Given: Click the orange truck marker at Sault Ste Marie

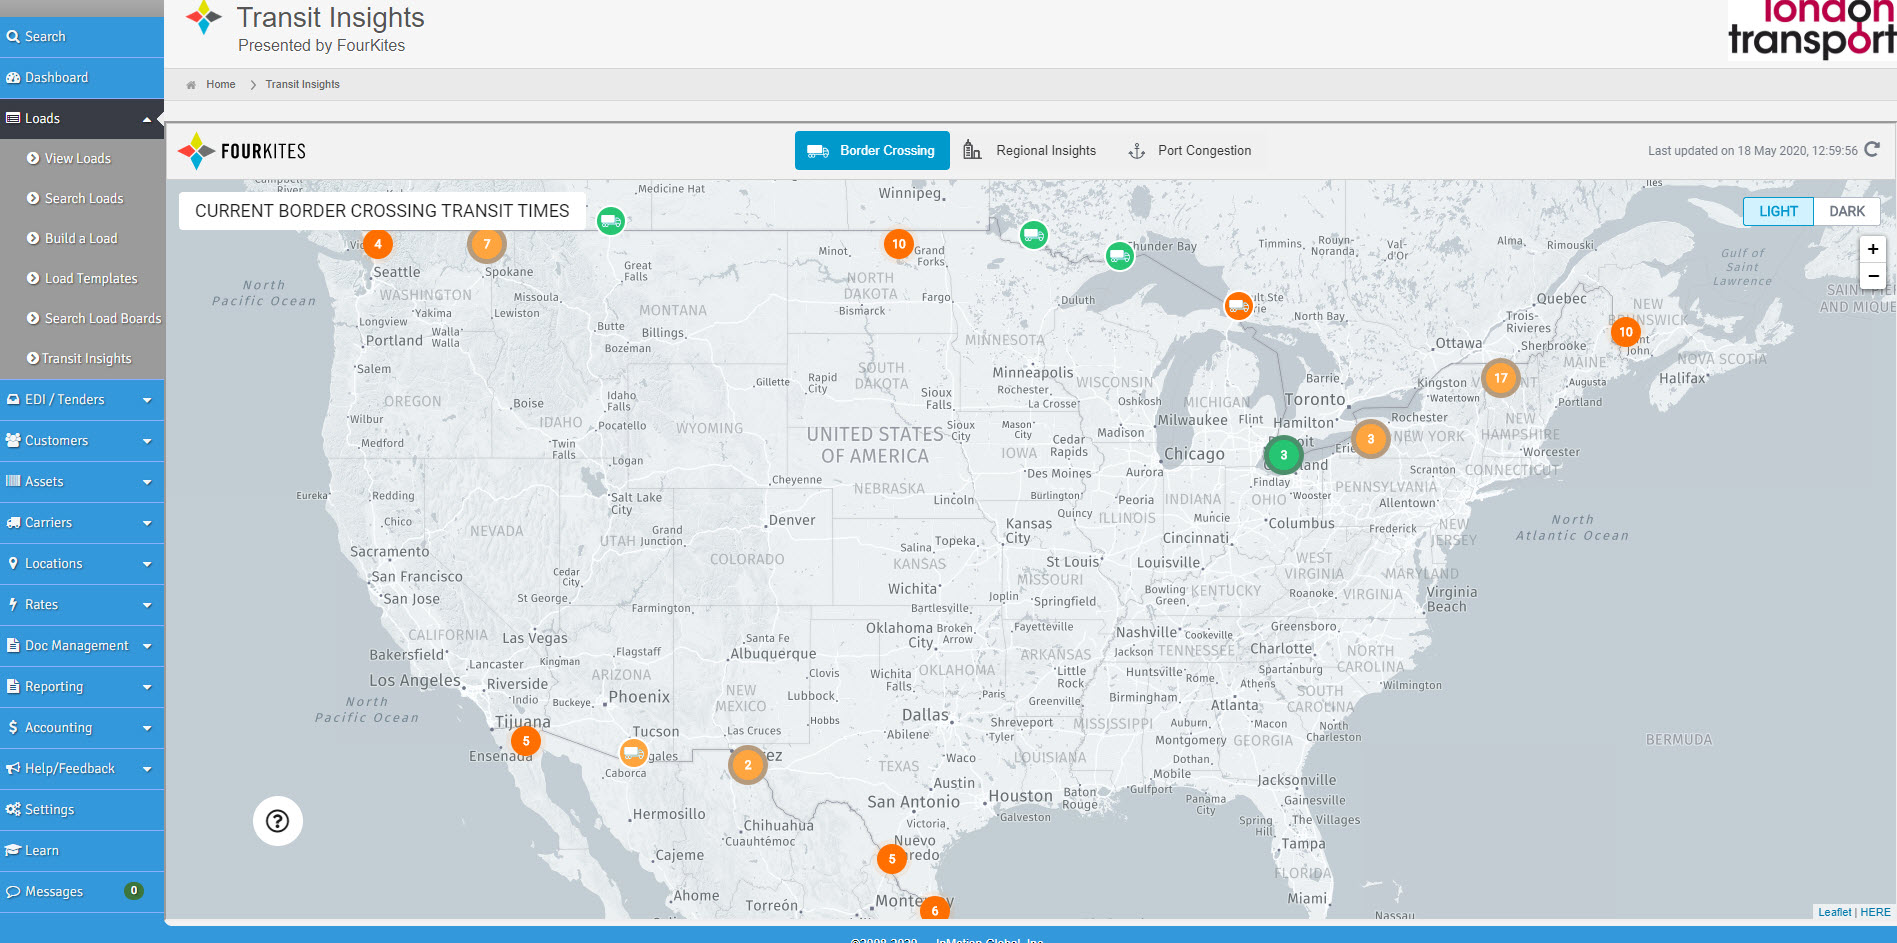Looking at the screenshot, I should click(x=1239, y=305).
